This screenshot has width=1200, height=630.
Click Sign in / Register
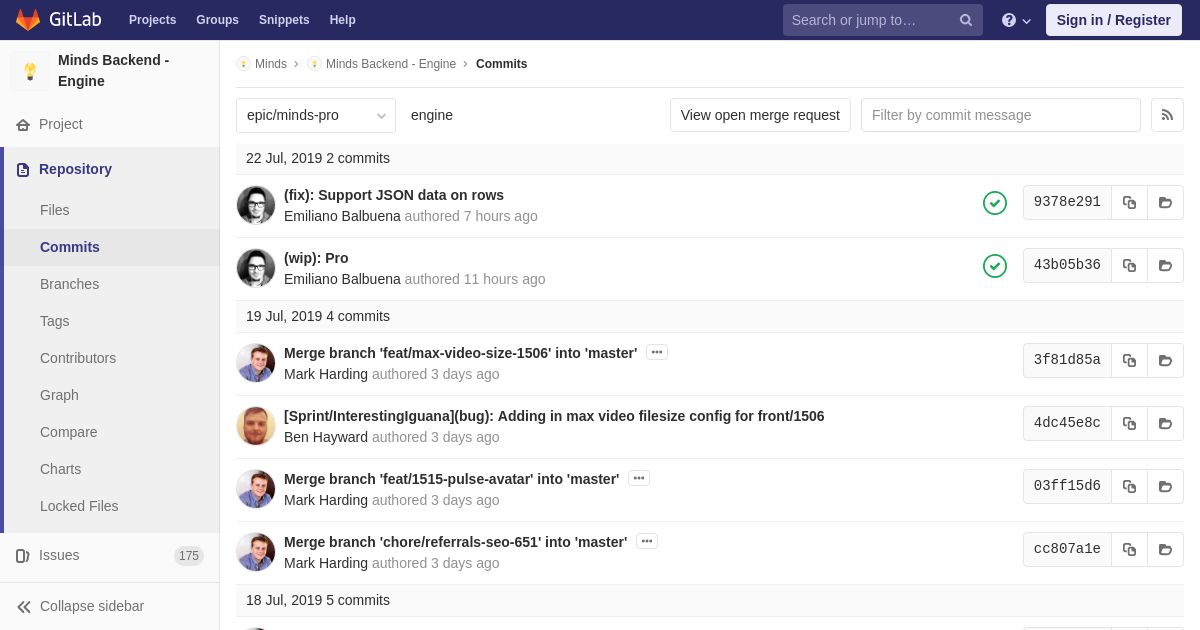1113,20
